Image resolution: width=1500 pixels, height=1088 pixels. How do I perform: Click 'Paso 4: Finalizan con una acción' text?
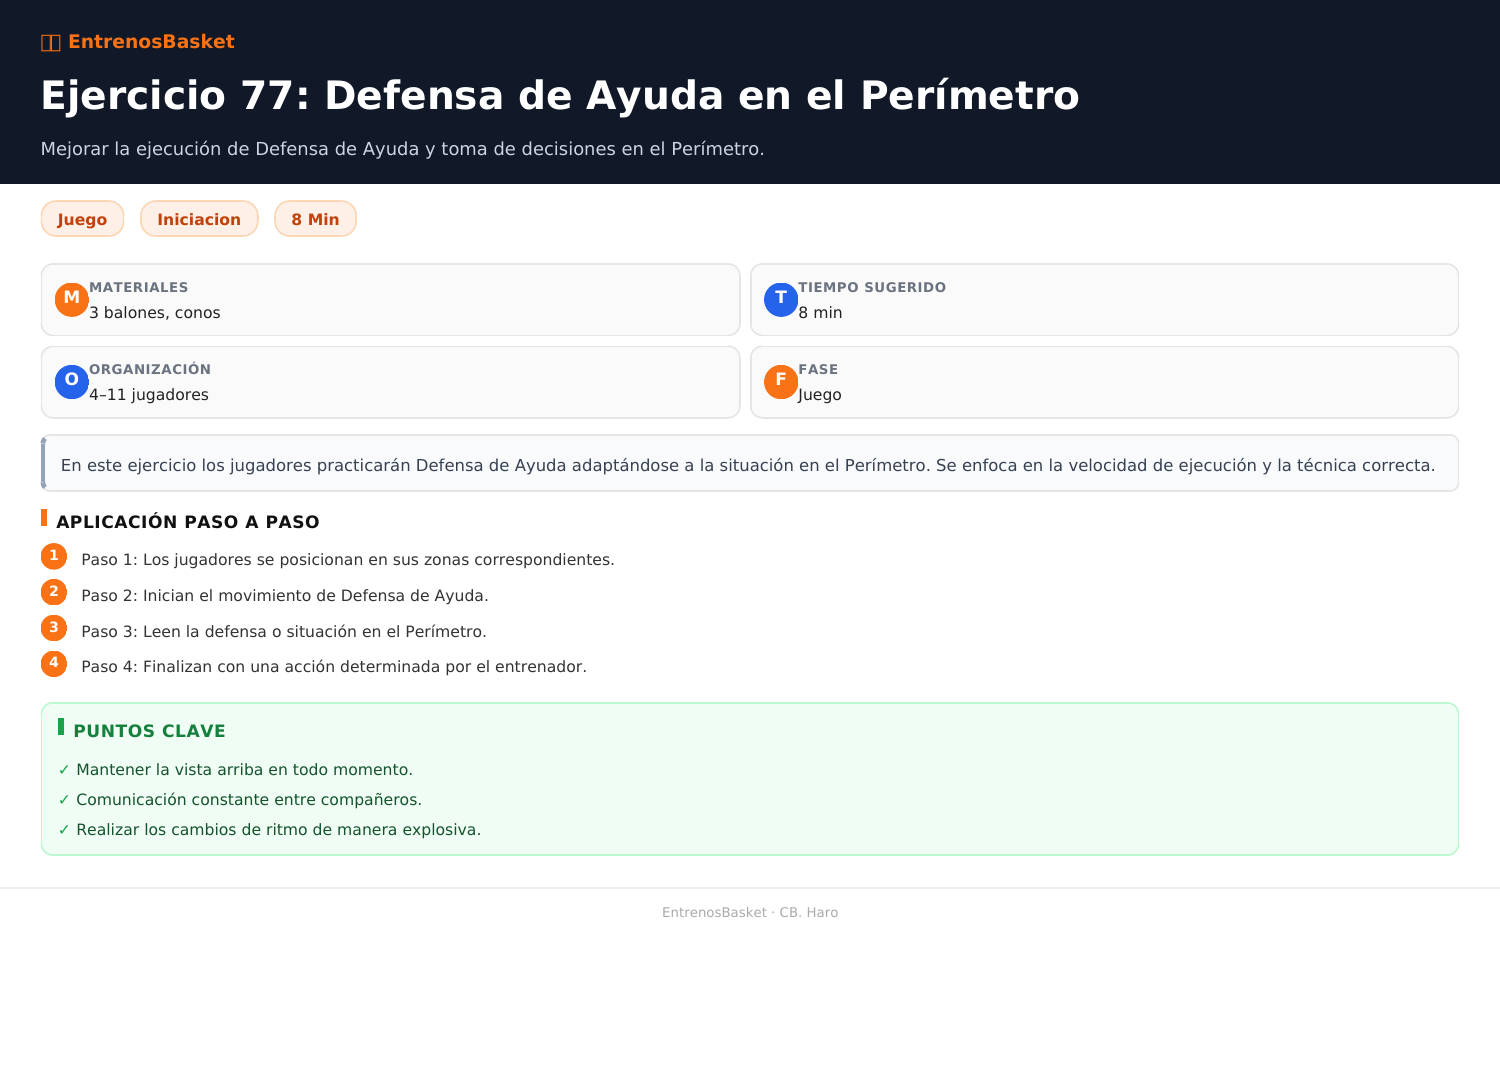[334, 667]
